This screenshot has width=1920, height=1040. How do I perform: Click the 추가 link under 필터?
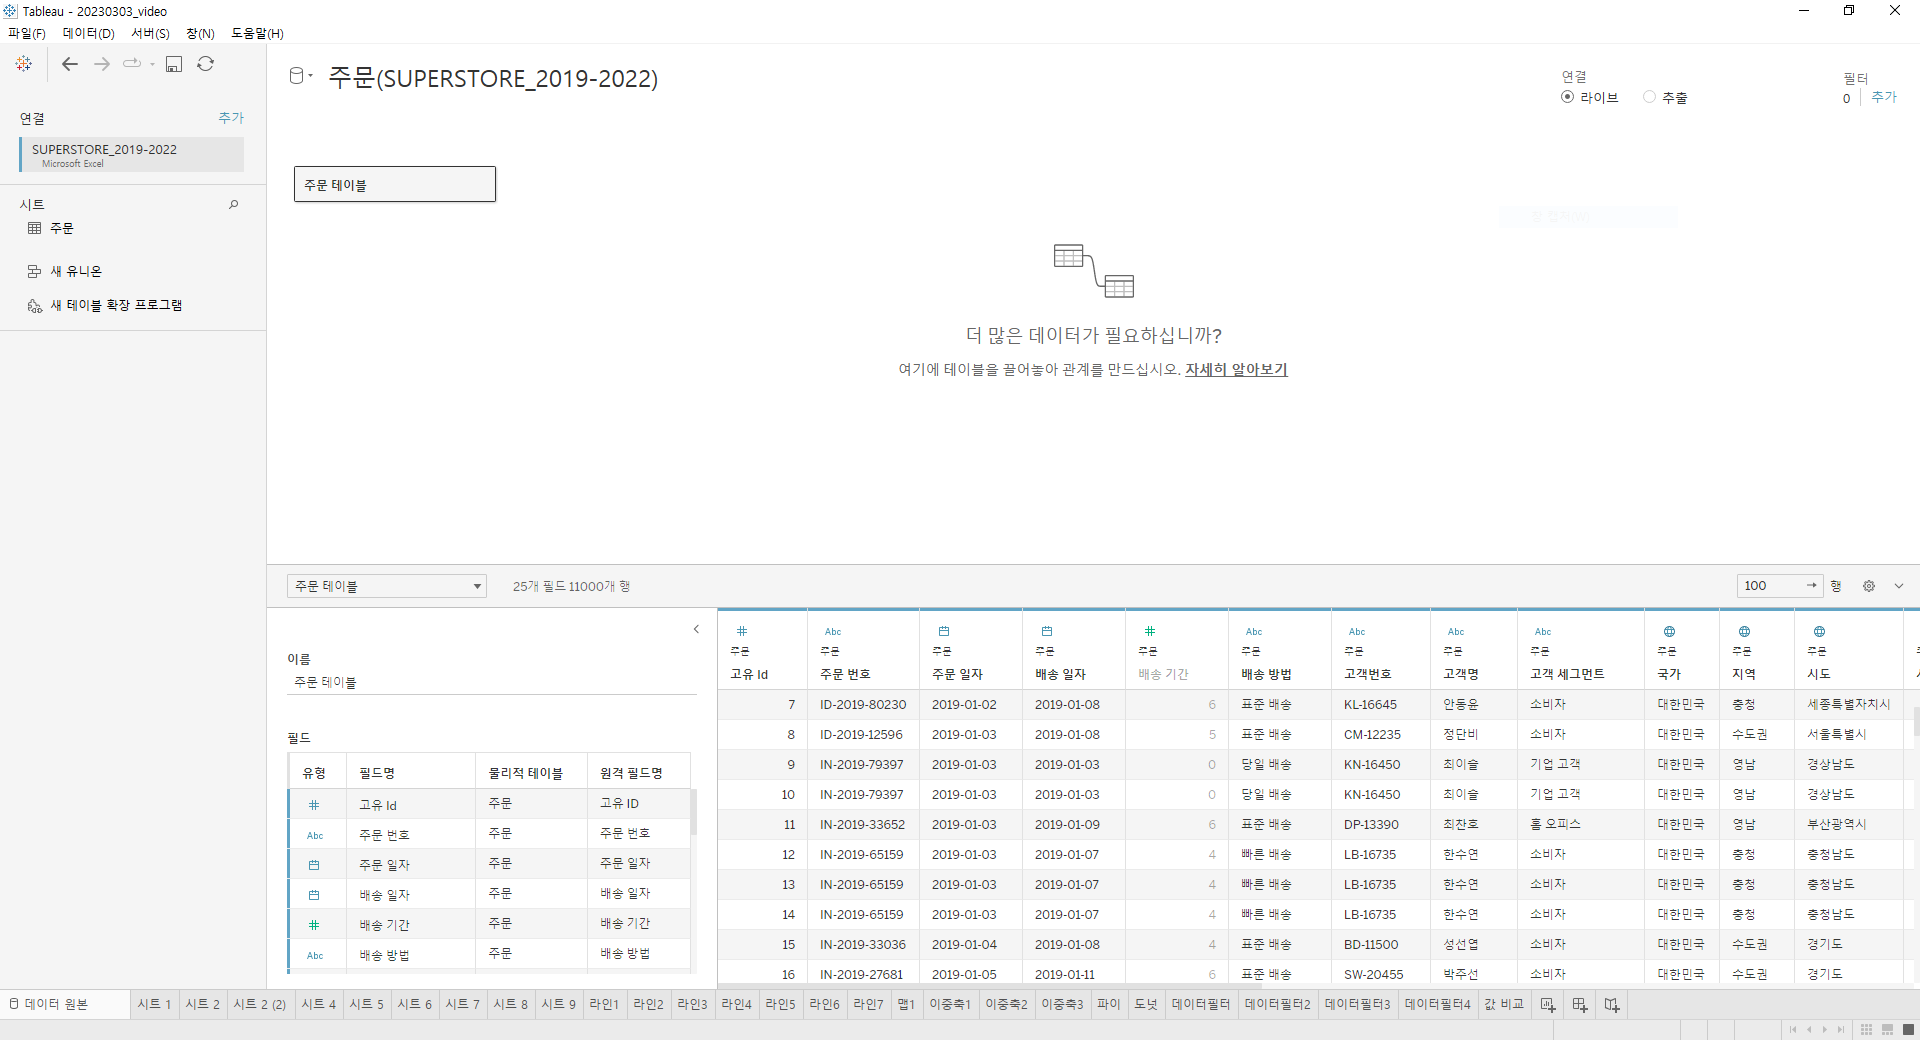[x=1884, y=97]
